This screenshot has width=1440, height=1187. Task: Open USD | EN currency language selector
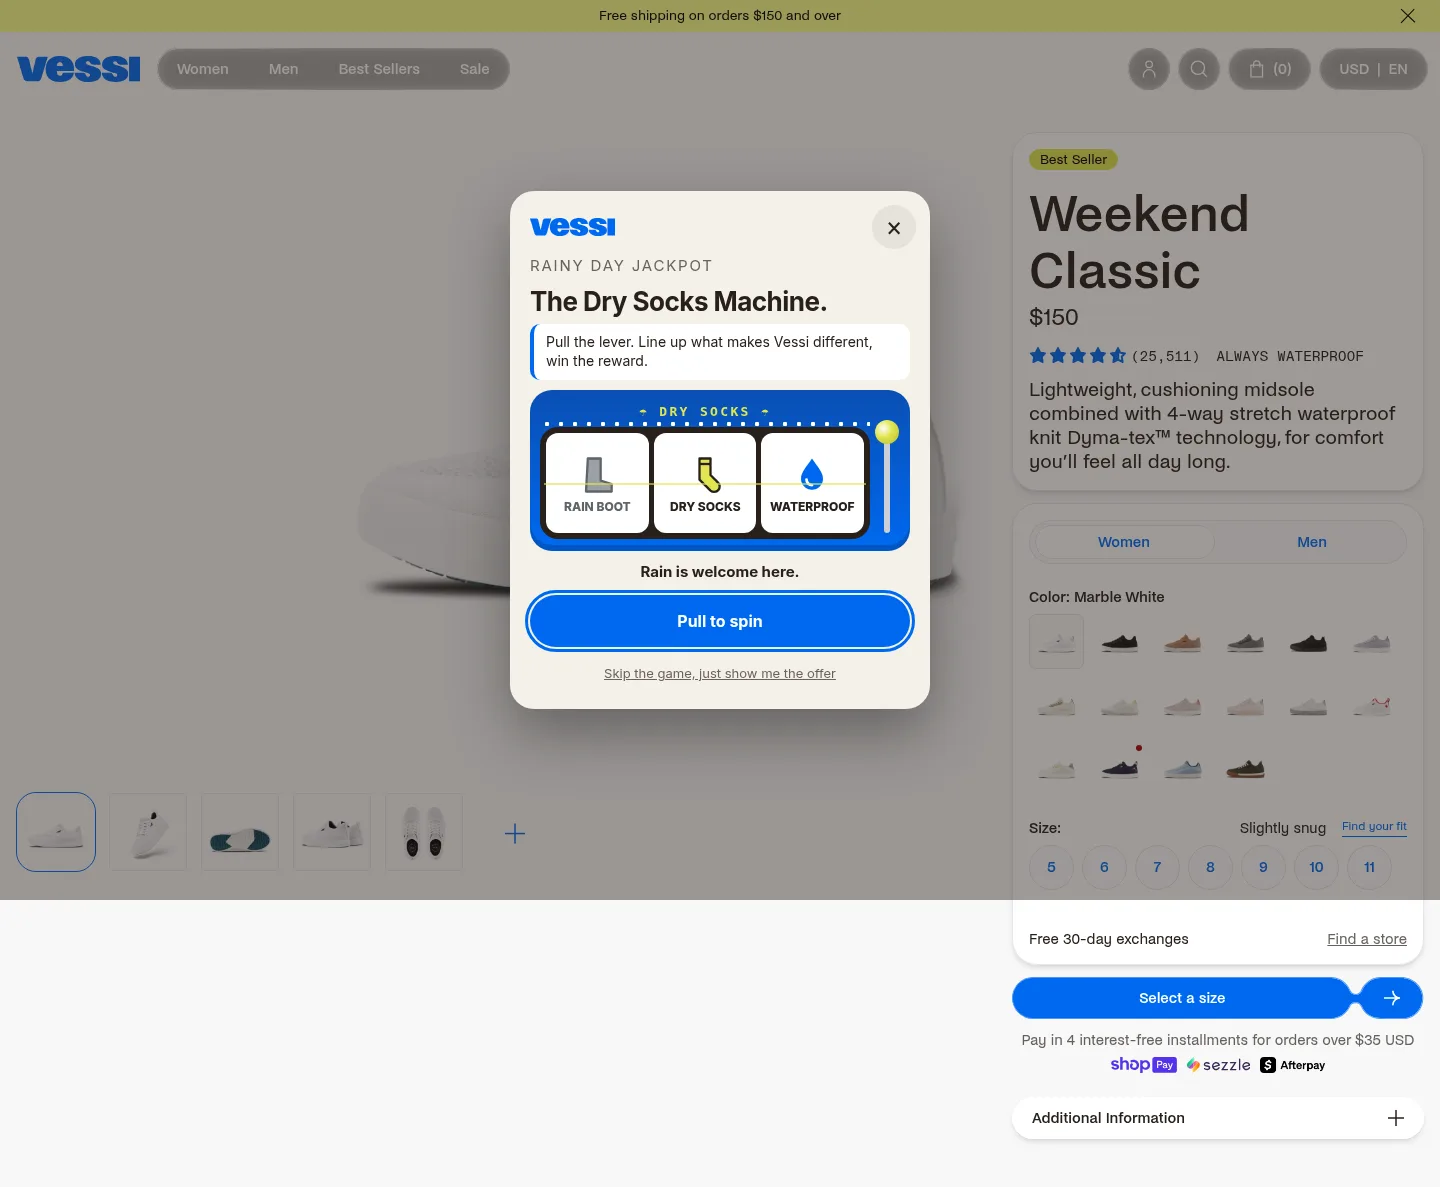click(x=1373, y=69)
